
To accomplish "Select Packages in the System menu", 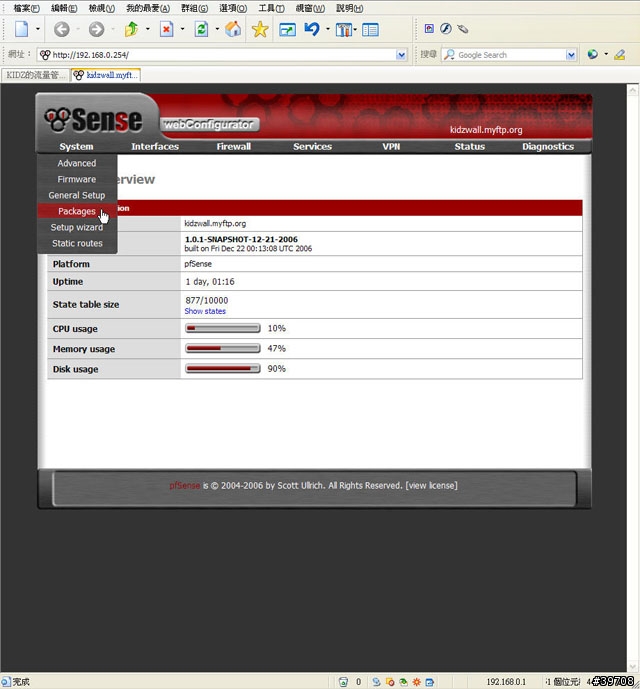I will 77,211.
